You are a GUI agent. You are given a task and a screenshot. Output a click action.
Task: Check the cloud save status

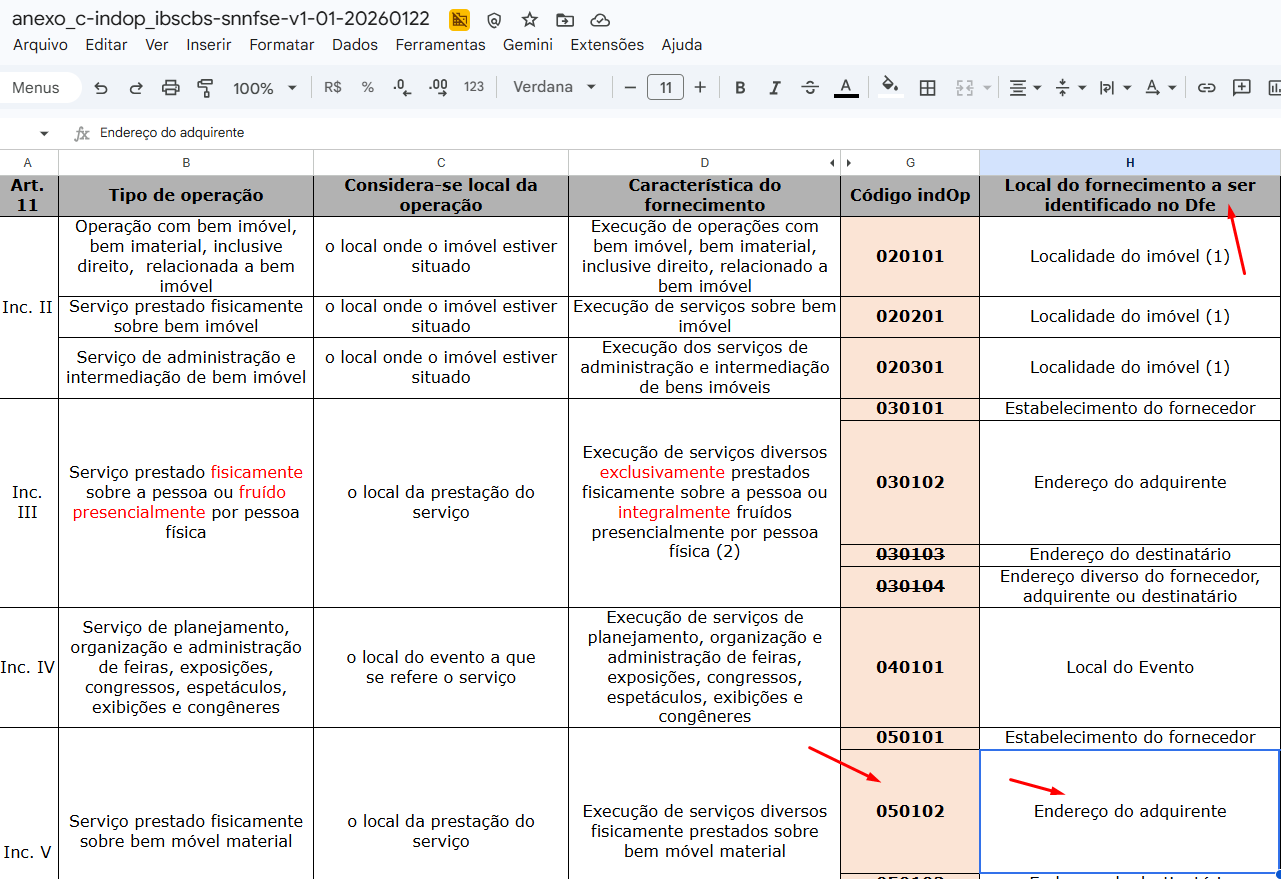pos(600,20)
